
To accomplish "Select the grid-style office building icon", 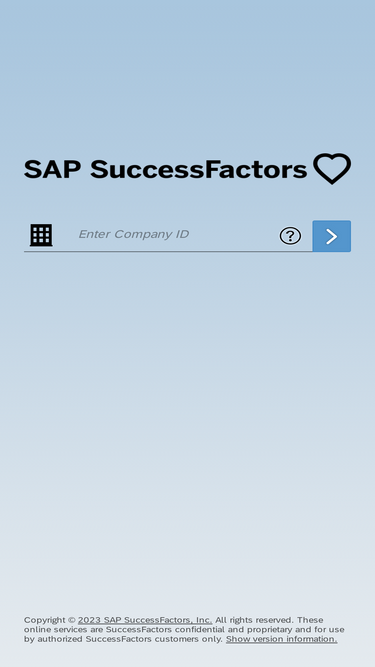I will click(x=41, y=235).
